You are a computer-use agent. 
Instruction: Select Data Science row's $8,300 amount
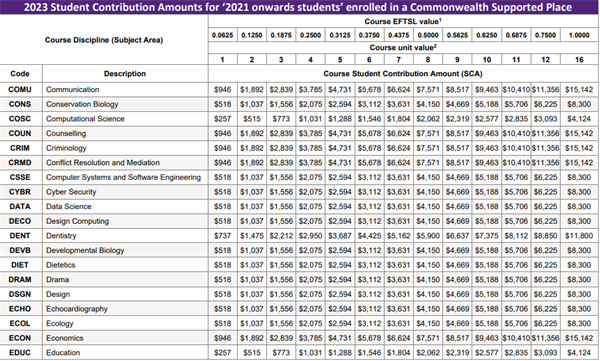pos(579,206)
